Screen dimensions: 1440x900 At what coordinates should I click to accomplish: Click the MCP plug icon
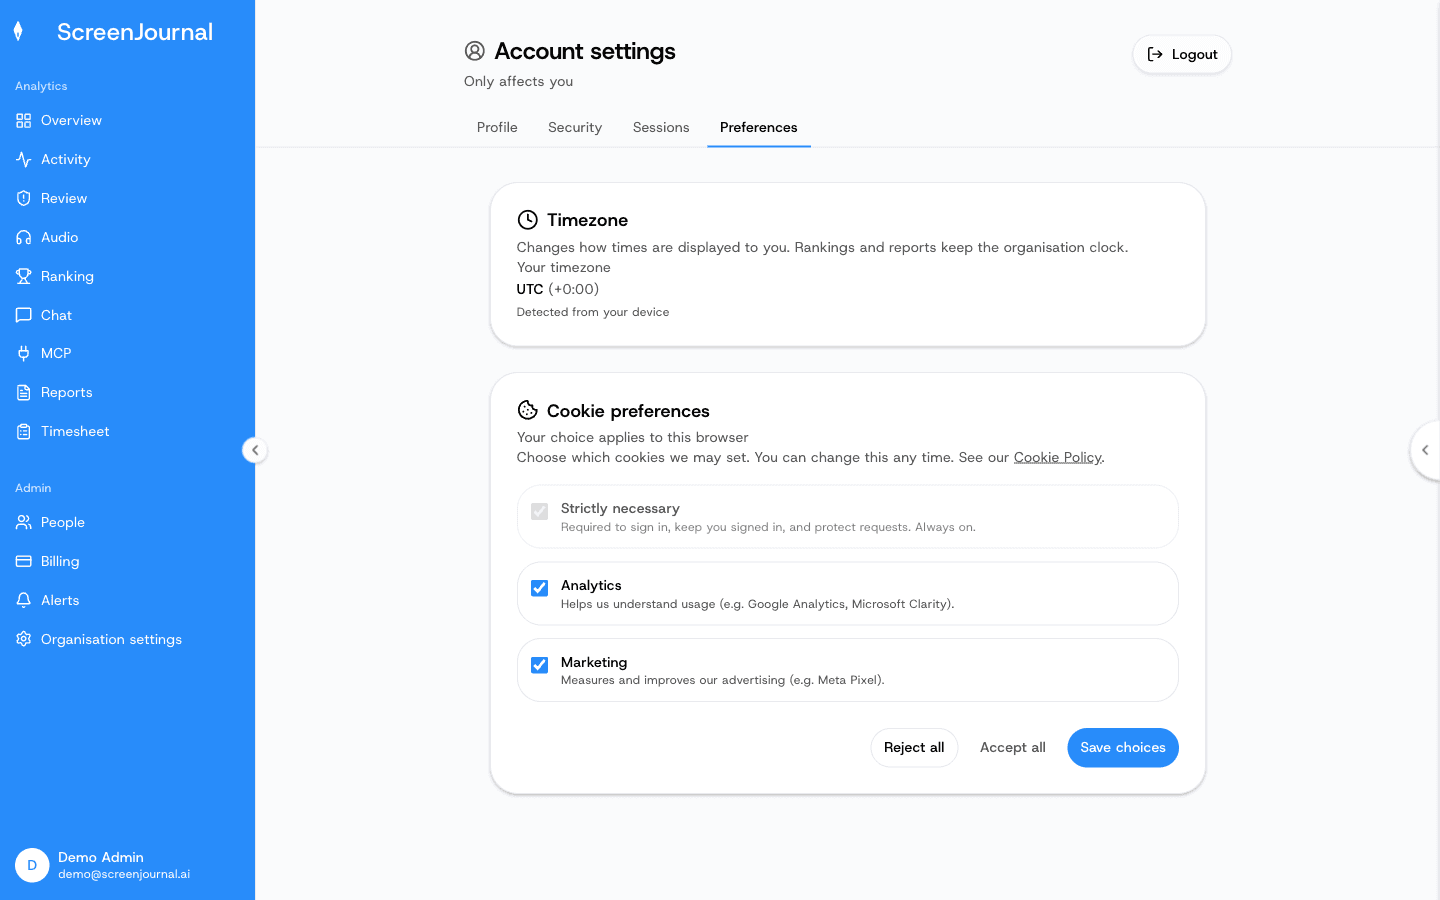coord(24,354)
